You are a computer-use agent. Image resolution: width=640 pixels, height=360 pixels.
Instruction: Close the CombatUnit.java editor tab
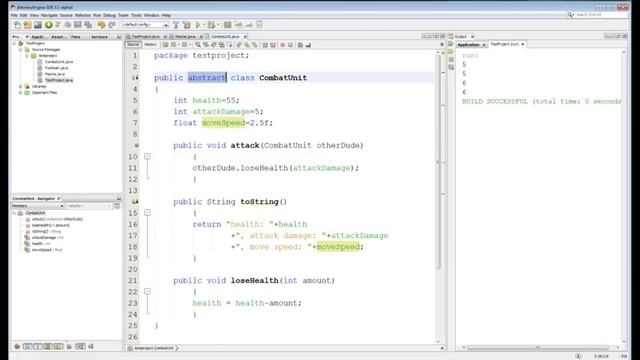tap(245, 37)
